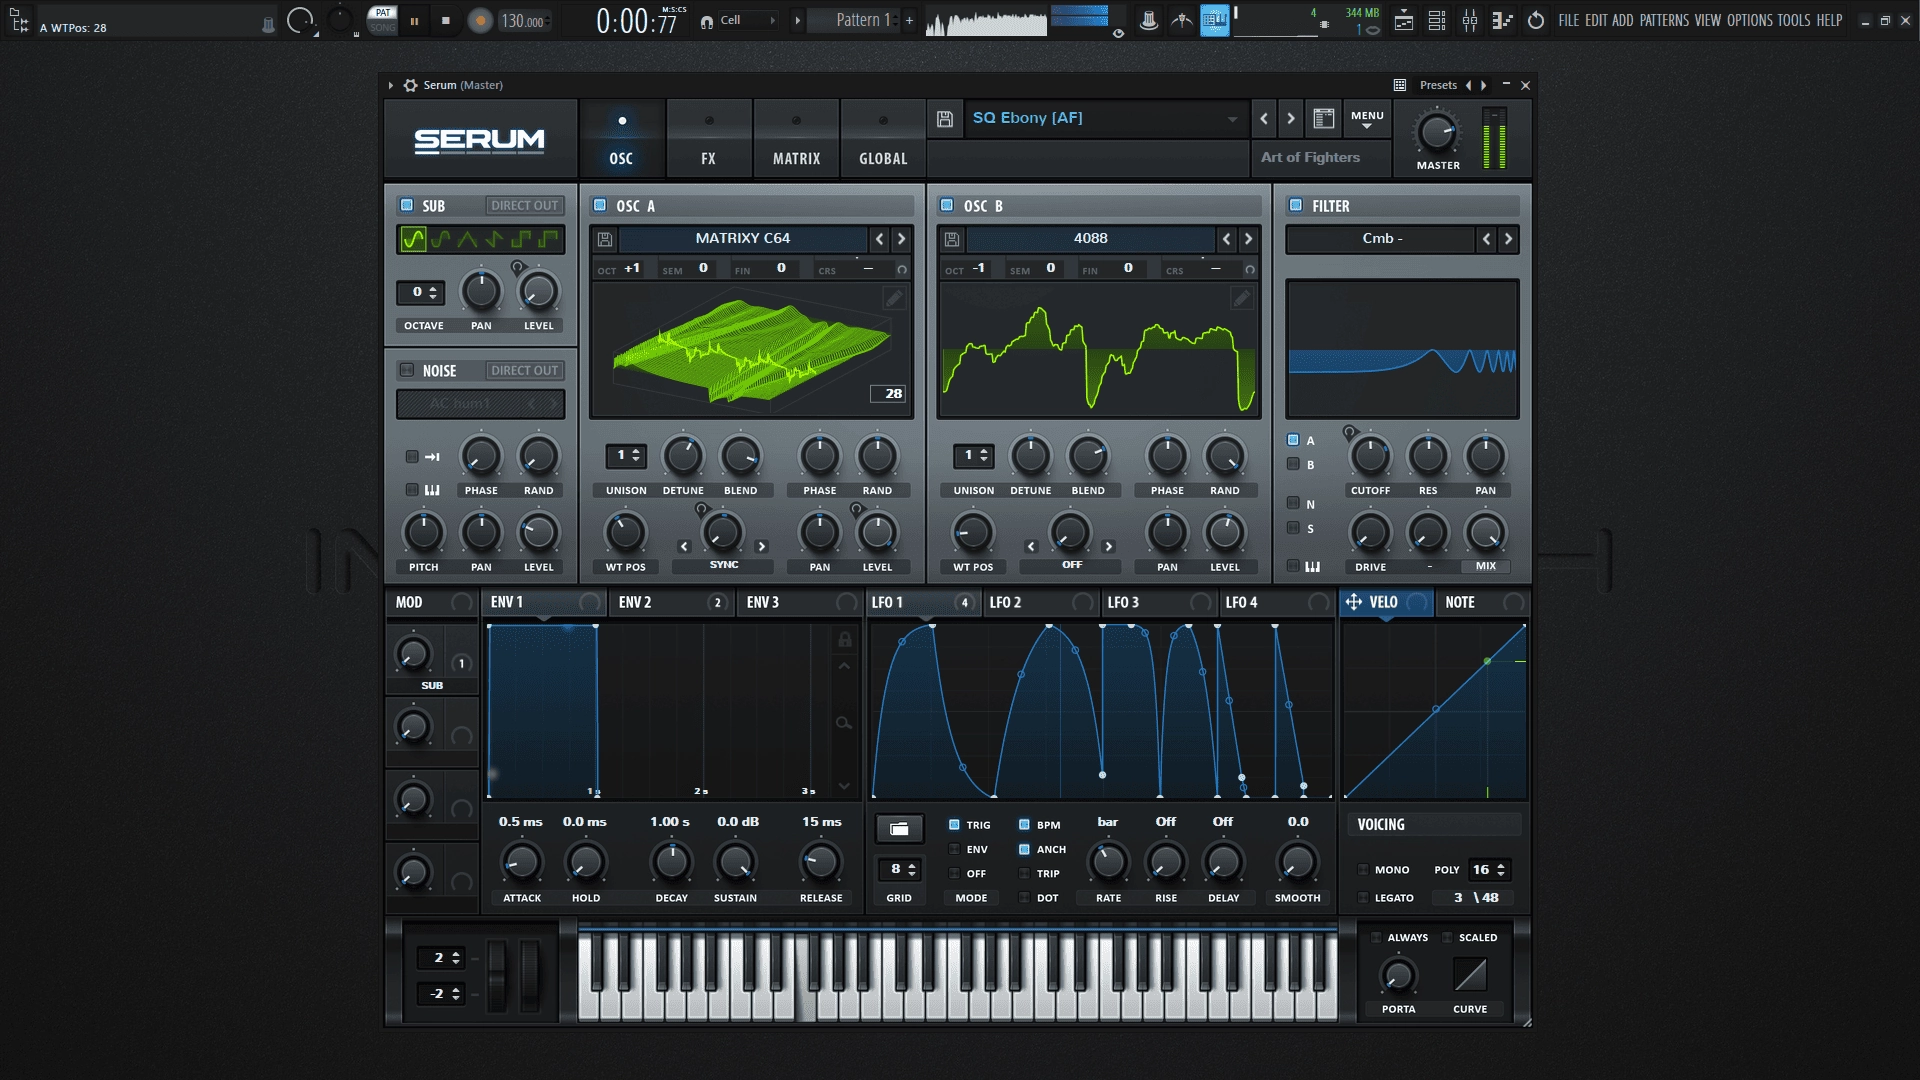1920x1080 pixels.
Task: Stop playback with the stop button
Action: (446, 20)
